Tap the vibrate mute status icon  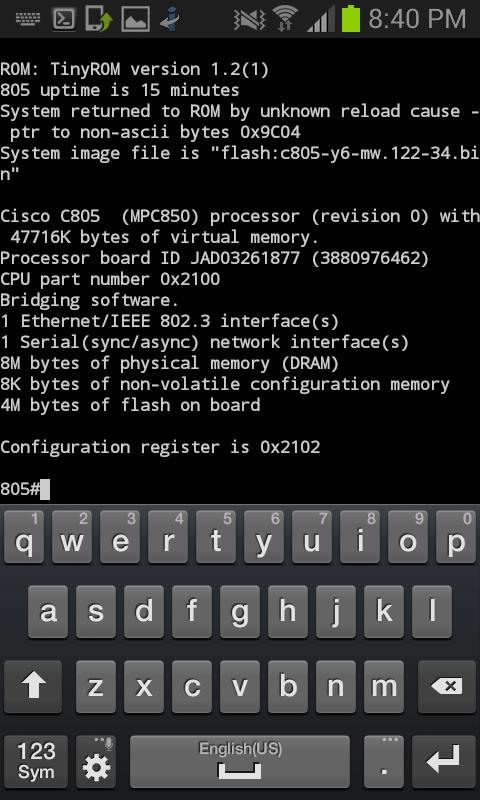click(x=249, y=19)
